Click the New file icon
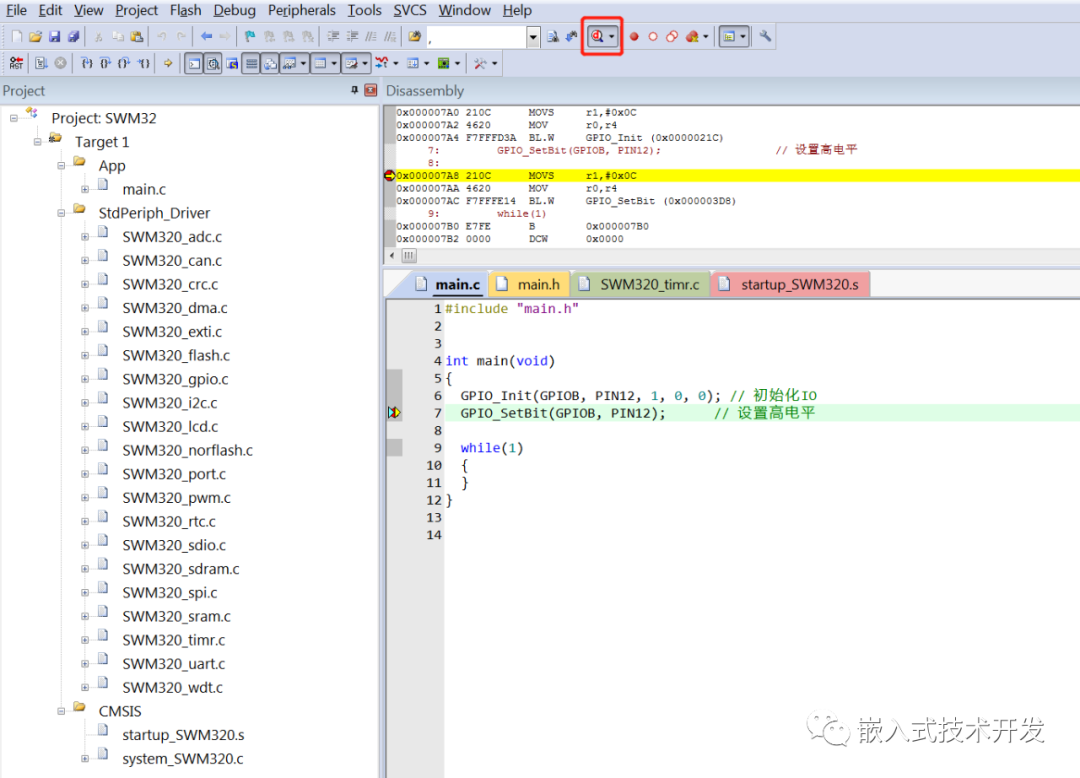 coord(17,36)
